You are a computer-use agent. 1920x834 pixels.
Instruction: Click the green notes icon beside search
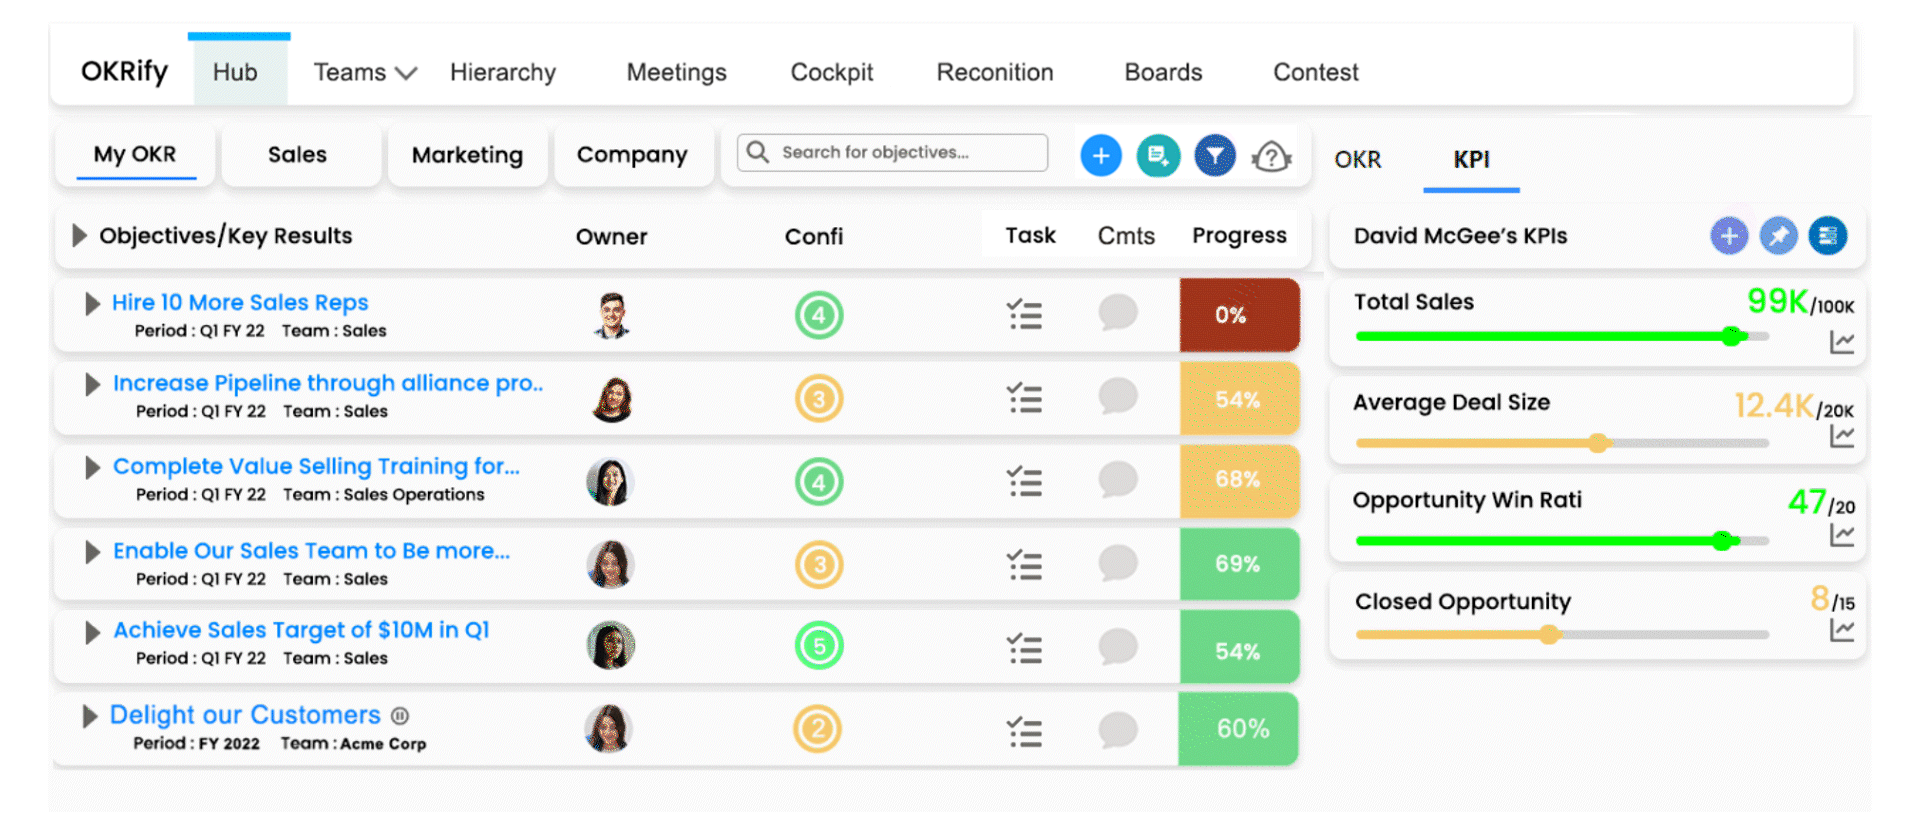click(x=1158, y=156)
